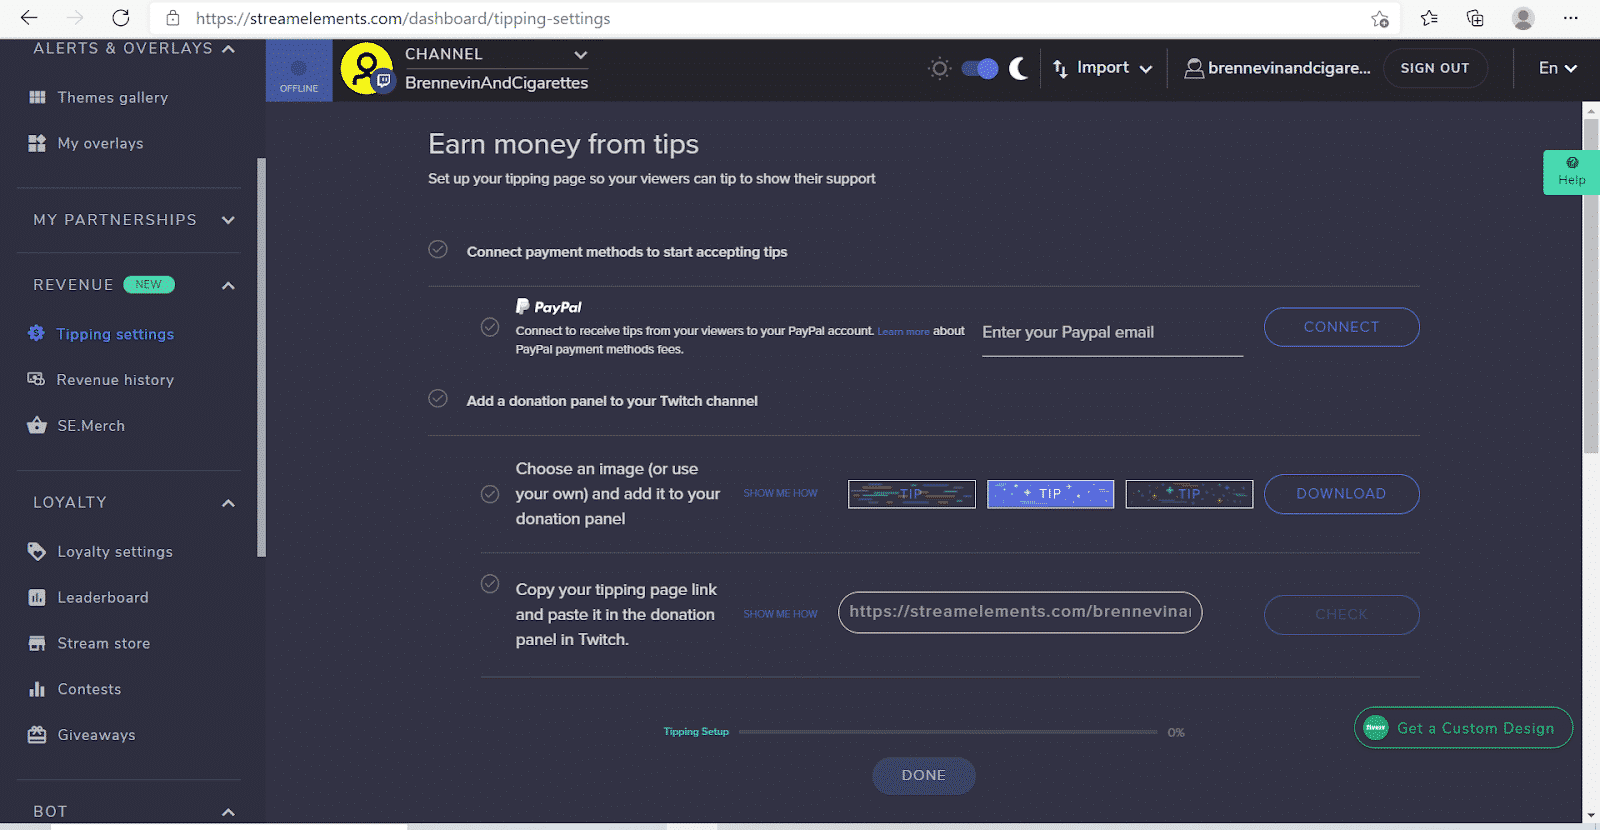Image resolution: width=1600 pixels, height=830 pixels.
Task: Check the Choose an image step circle
Action: (490, 494)
